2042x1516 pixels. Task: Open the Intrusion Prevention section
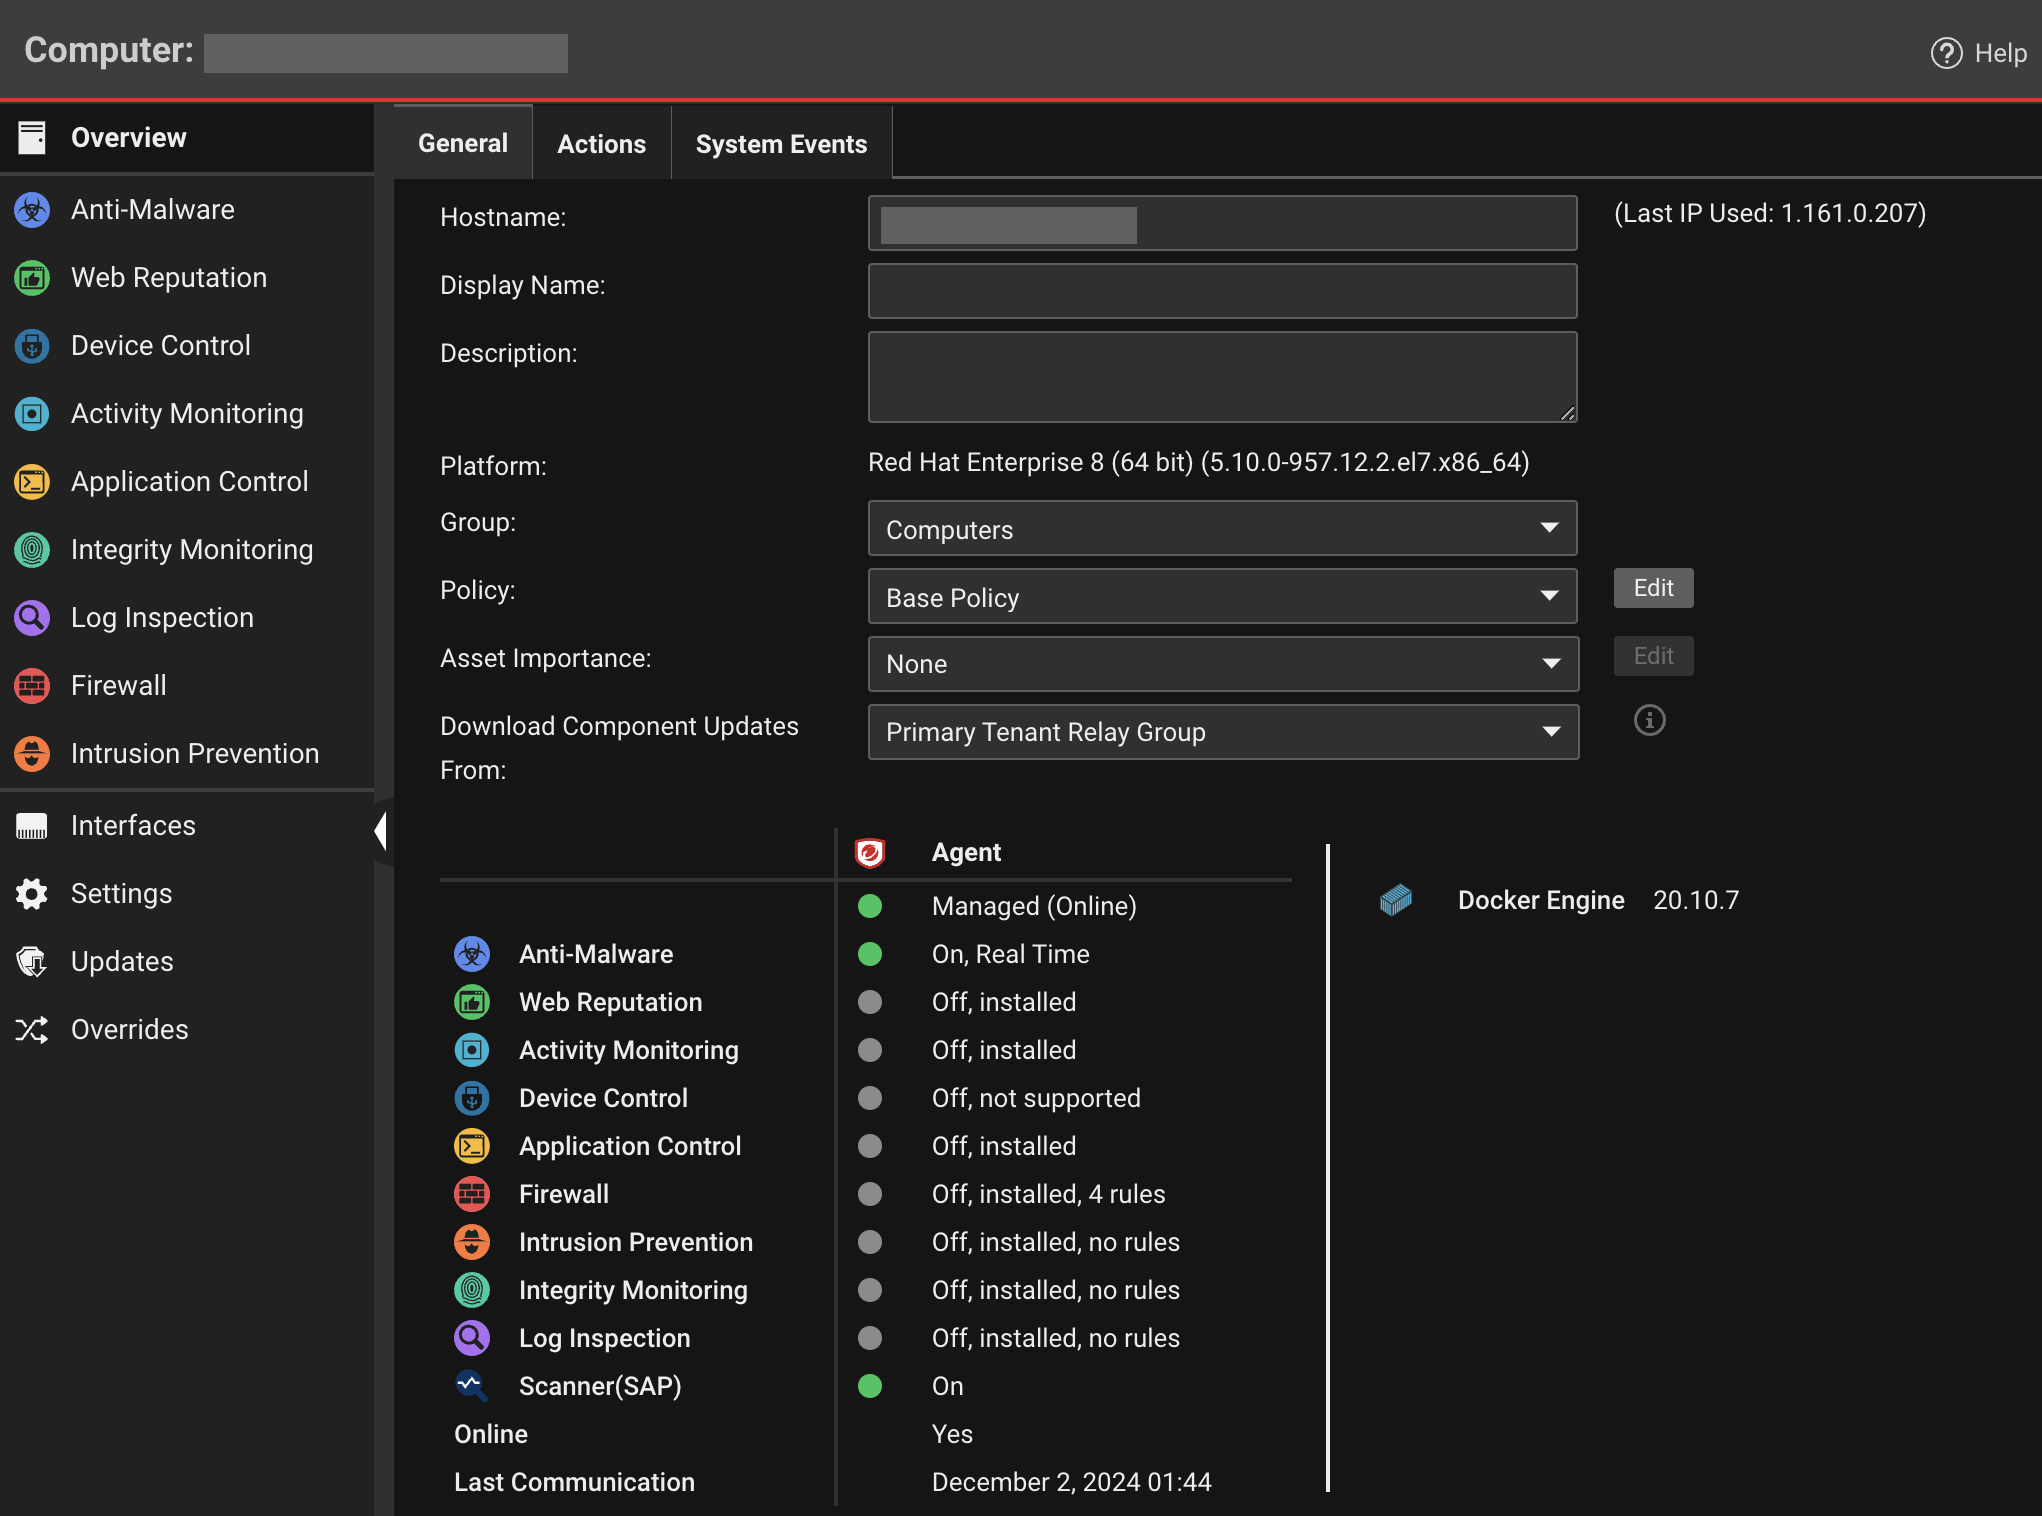pos(32,753)
